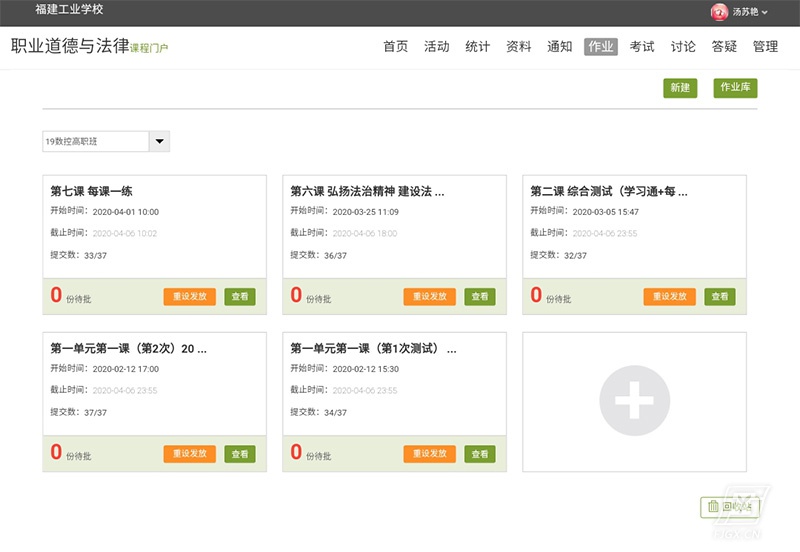Click the 新建 button to create assignment
This screenshot has height=552, width=800.
pos(680,88)
